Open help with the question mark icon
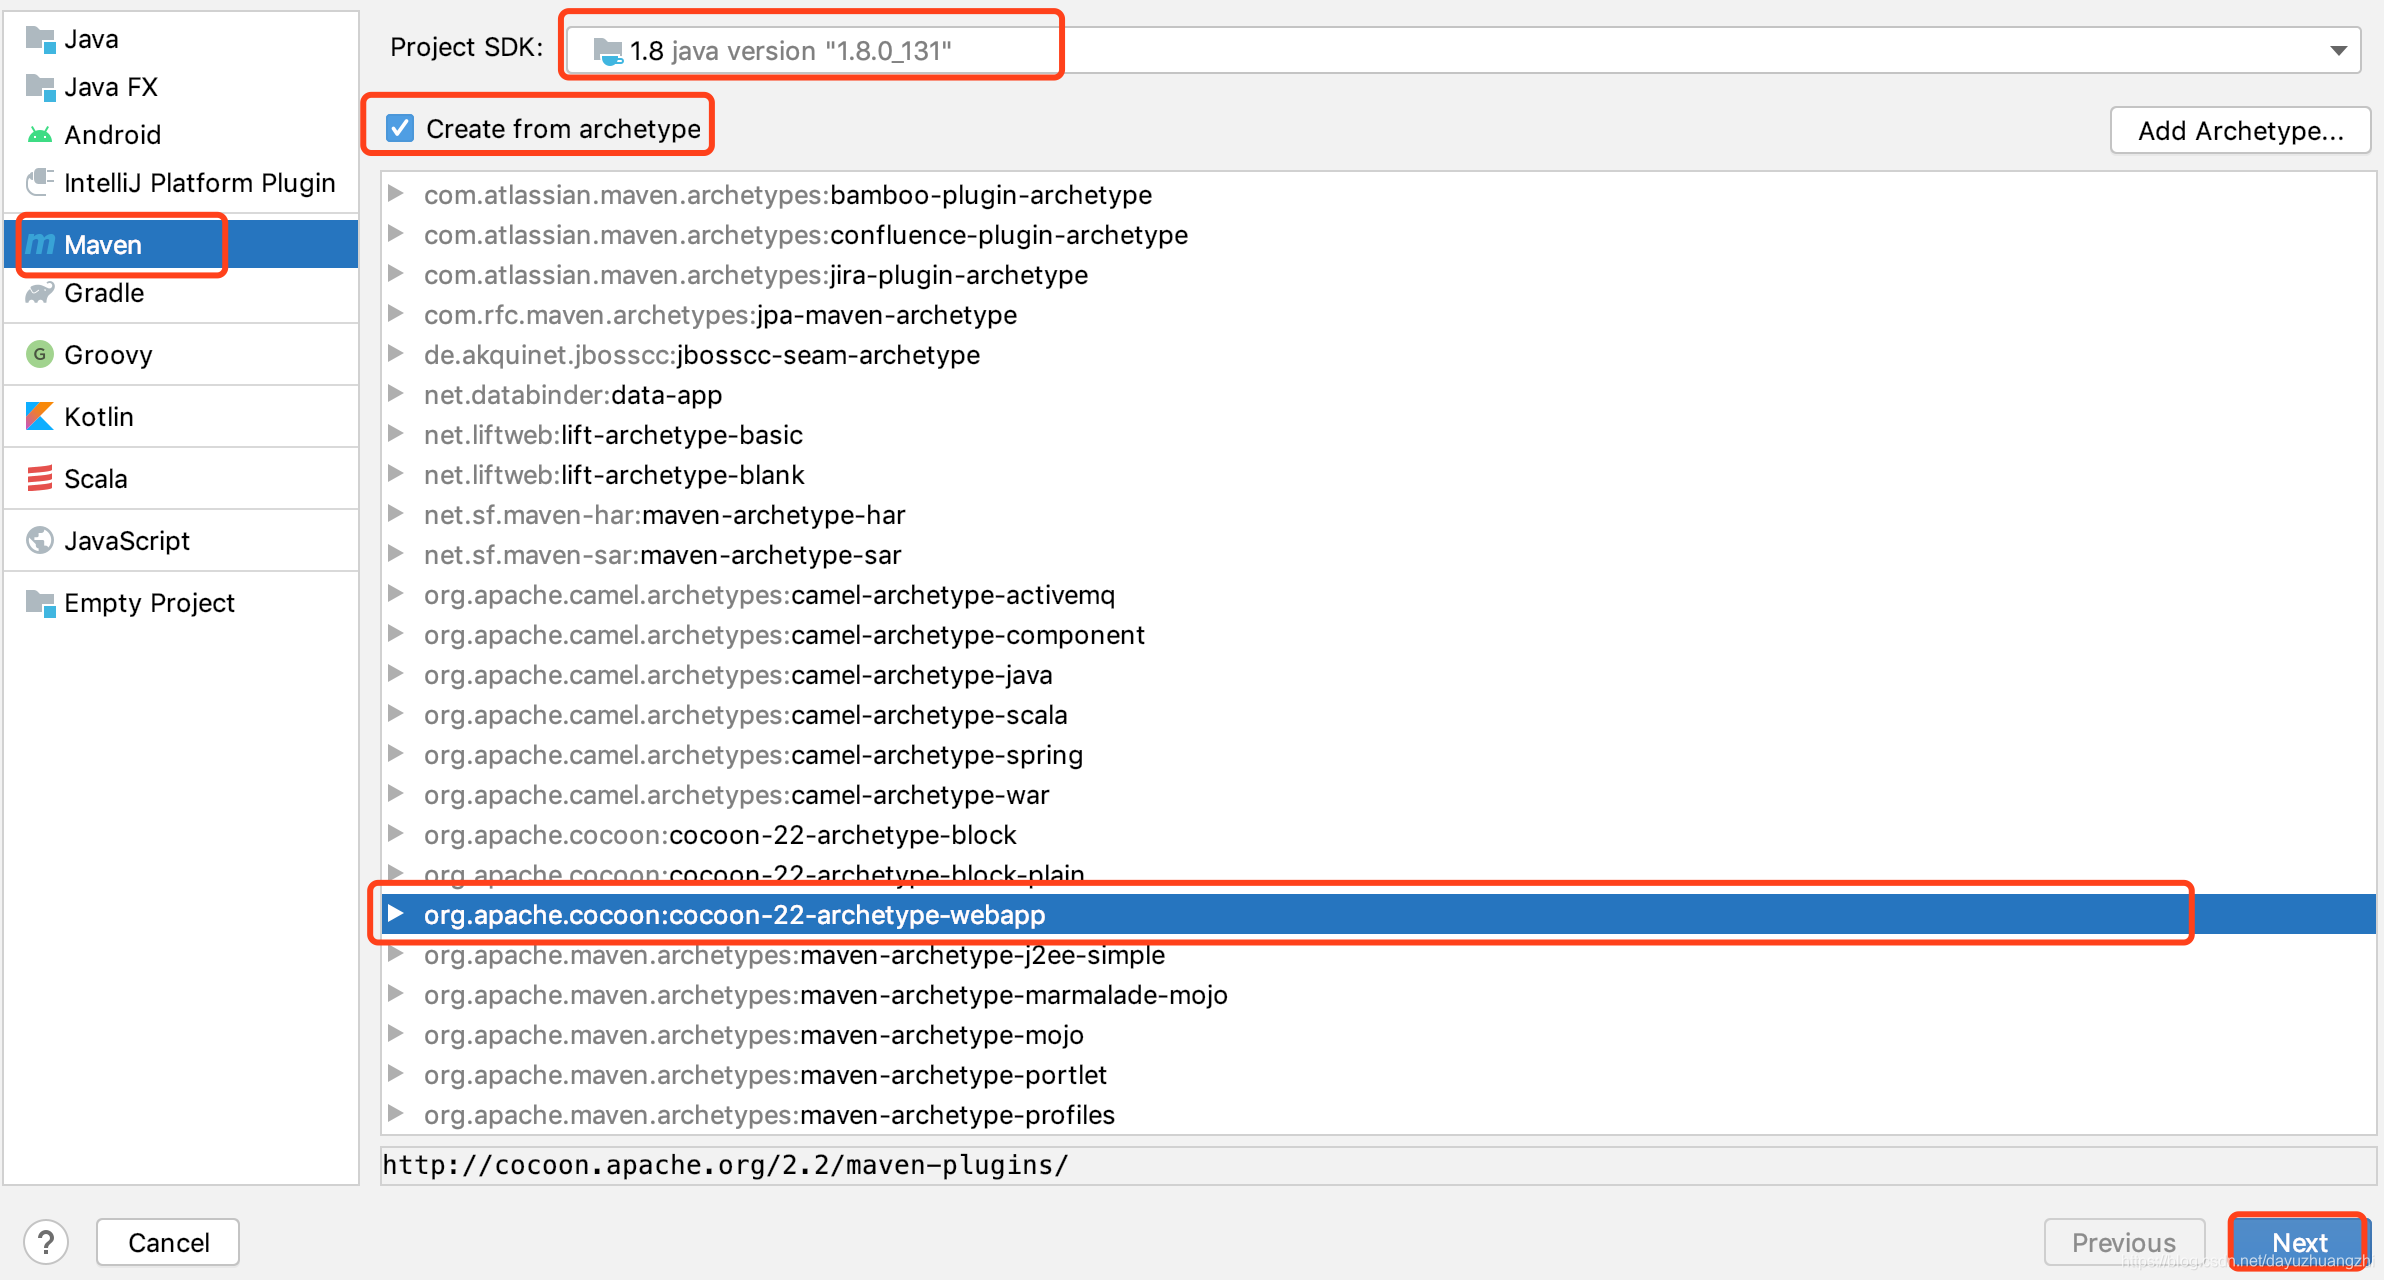Viewport: 2384px width, 1280px height. pos(46,1242)
